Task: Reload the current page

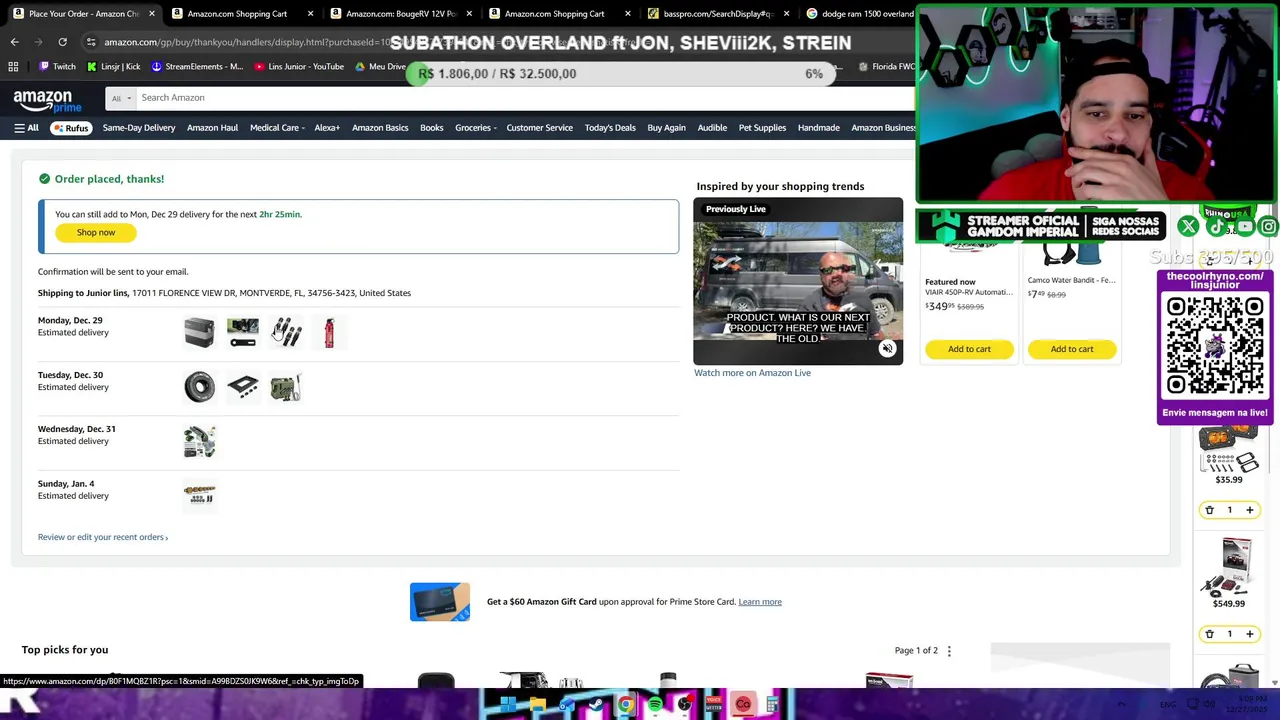Action: coord(62,42)
